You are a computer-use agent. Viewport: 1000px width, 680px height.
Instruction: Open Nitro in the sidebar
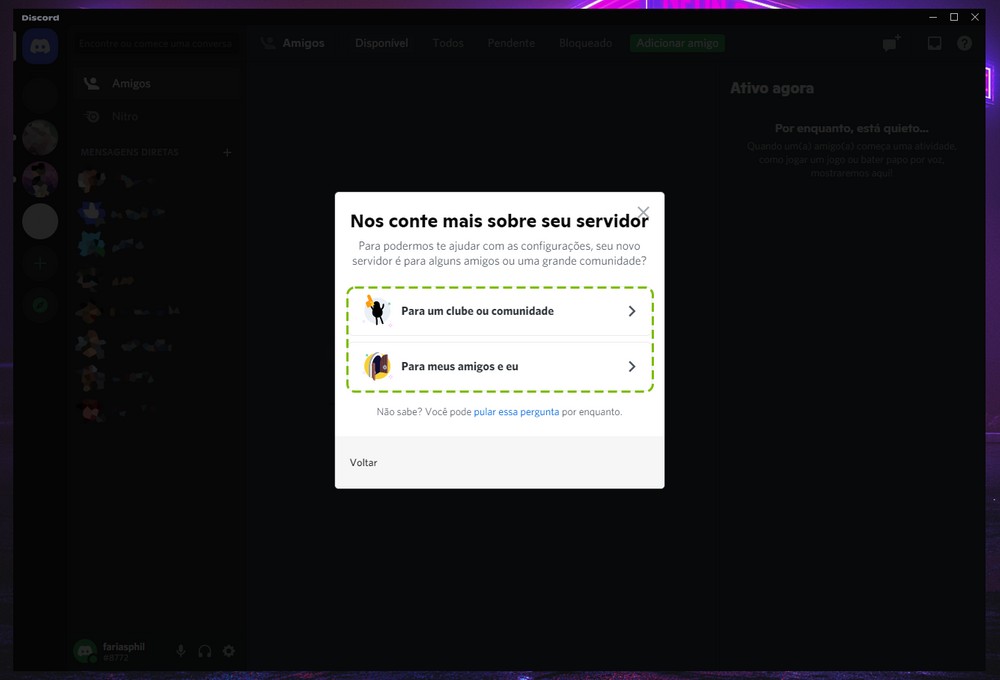tap(156, 117)
